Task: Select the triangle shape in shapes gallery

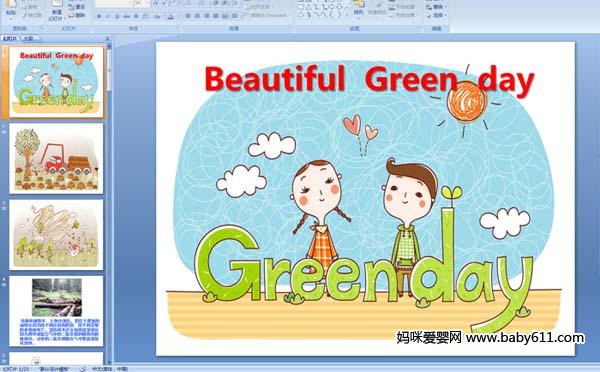Action: (x=309, y=7)
